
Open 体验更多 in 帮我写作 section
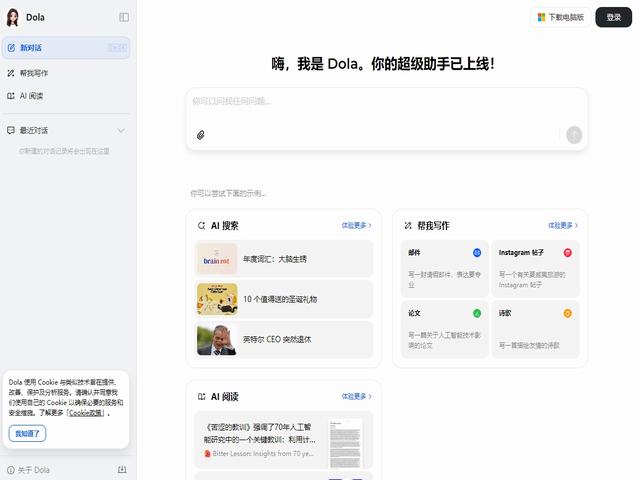coord(563,226)
